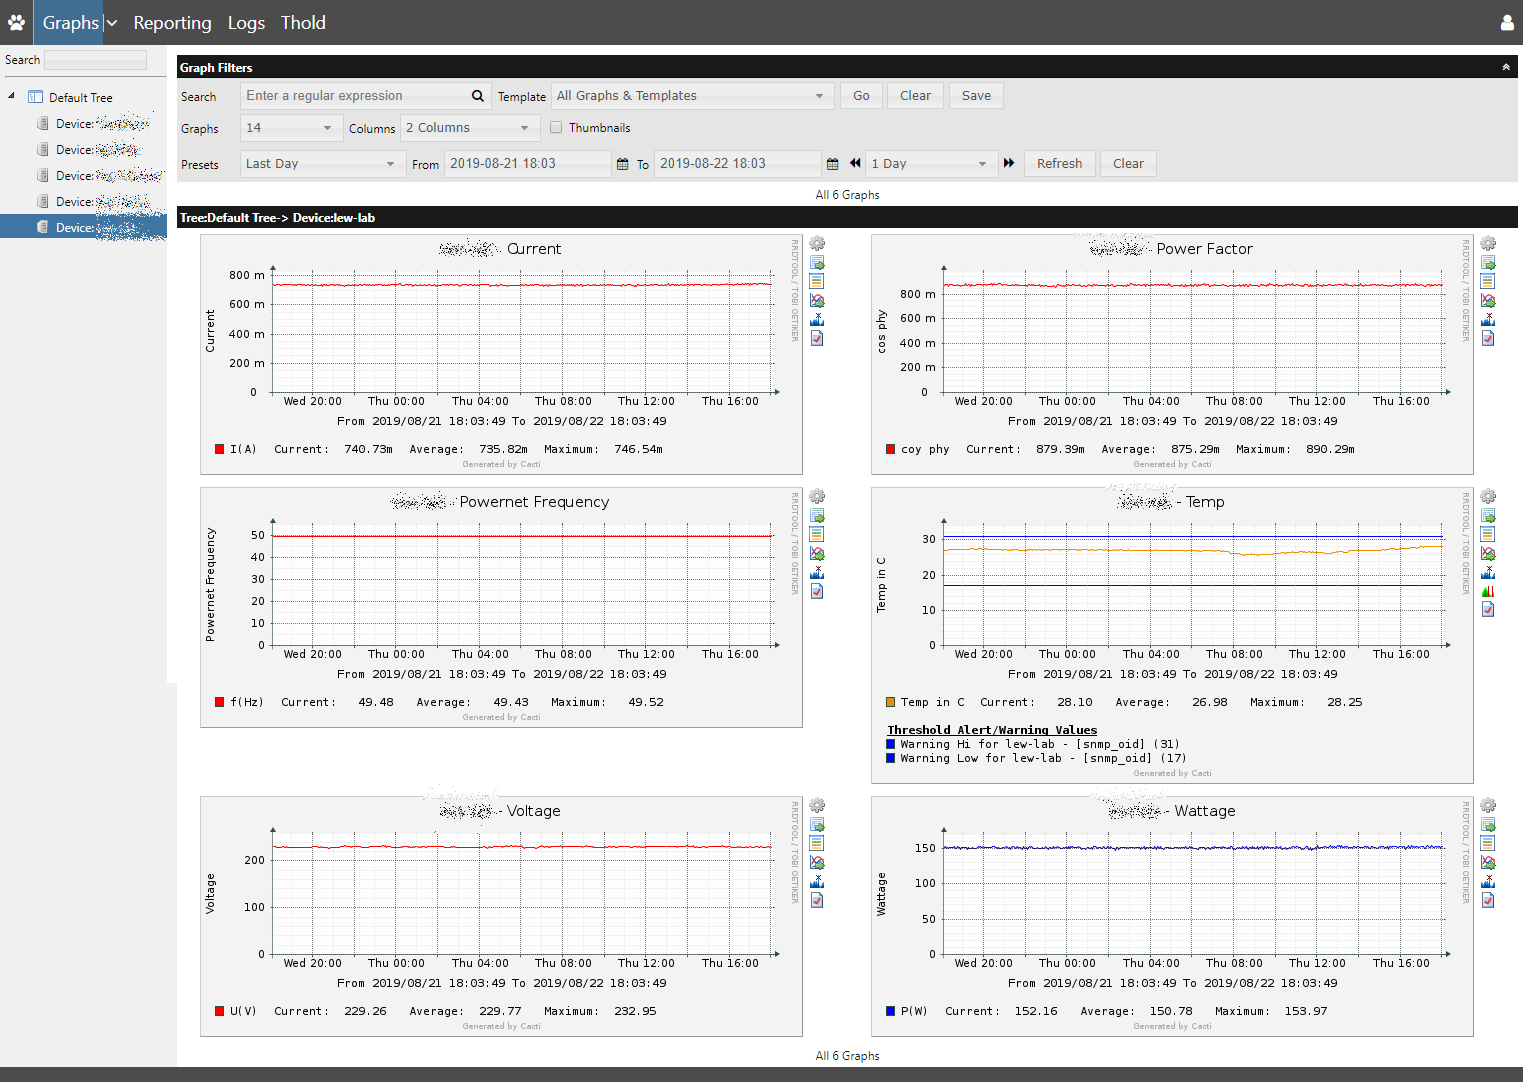Click the Refresh button

coord(1059,164)
